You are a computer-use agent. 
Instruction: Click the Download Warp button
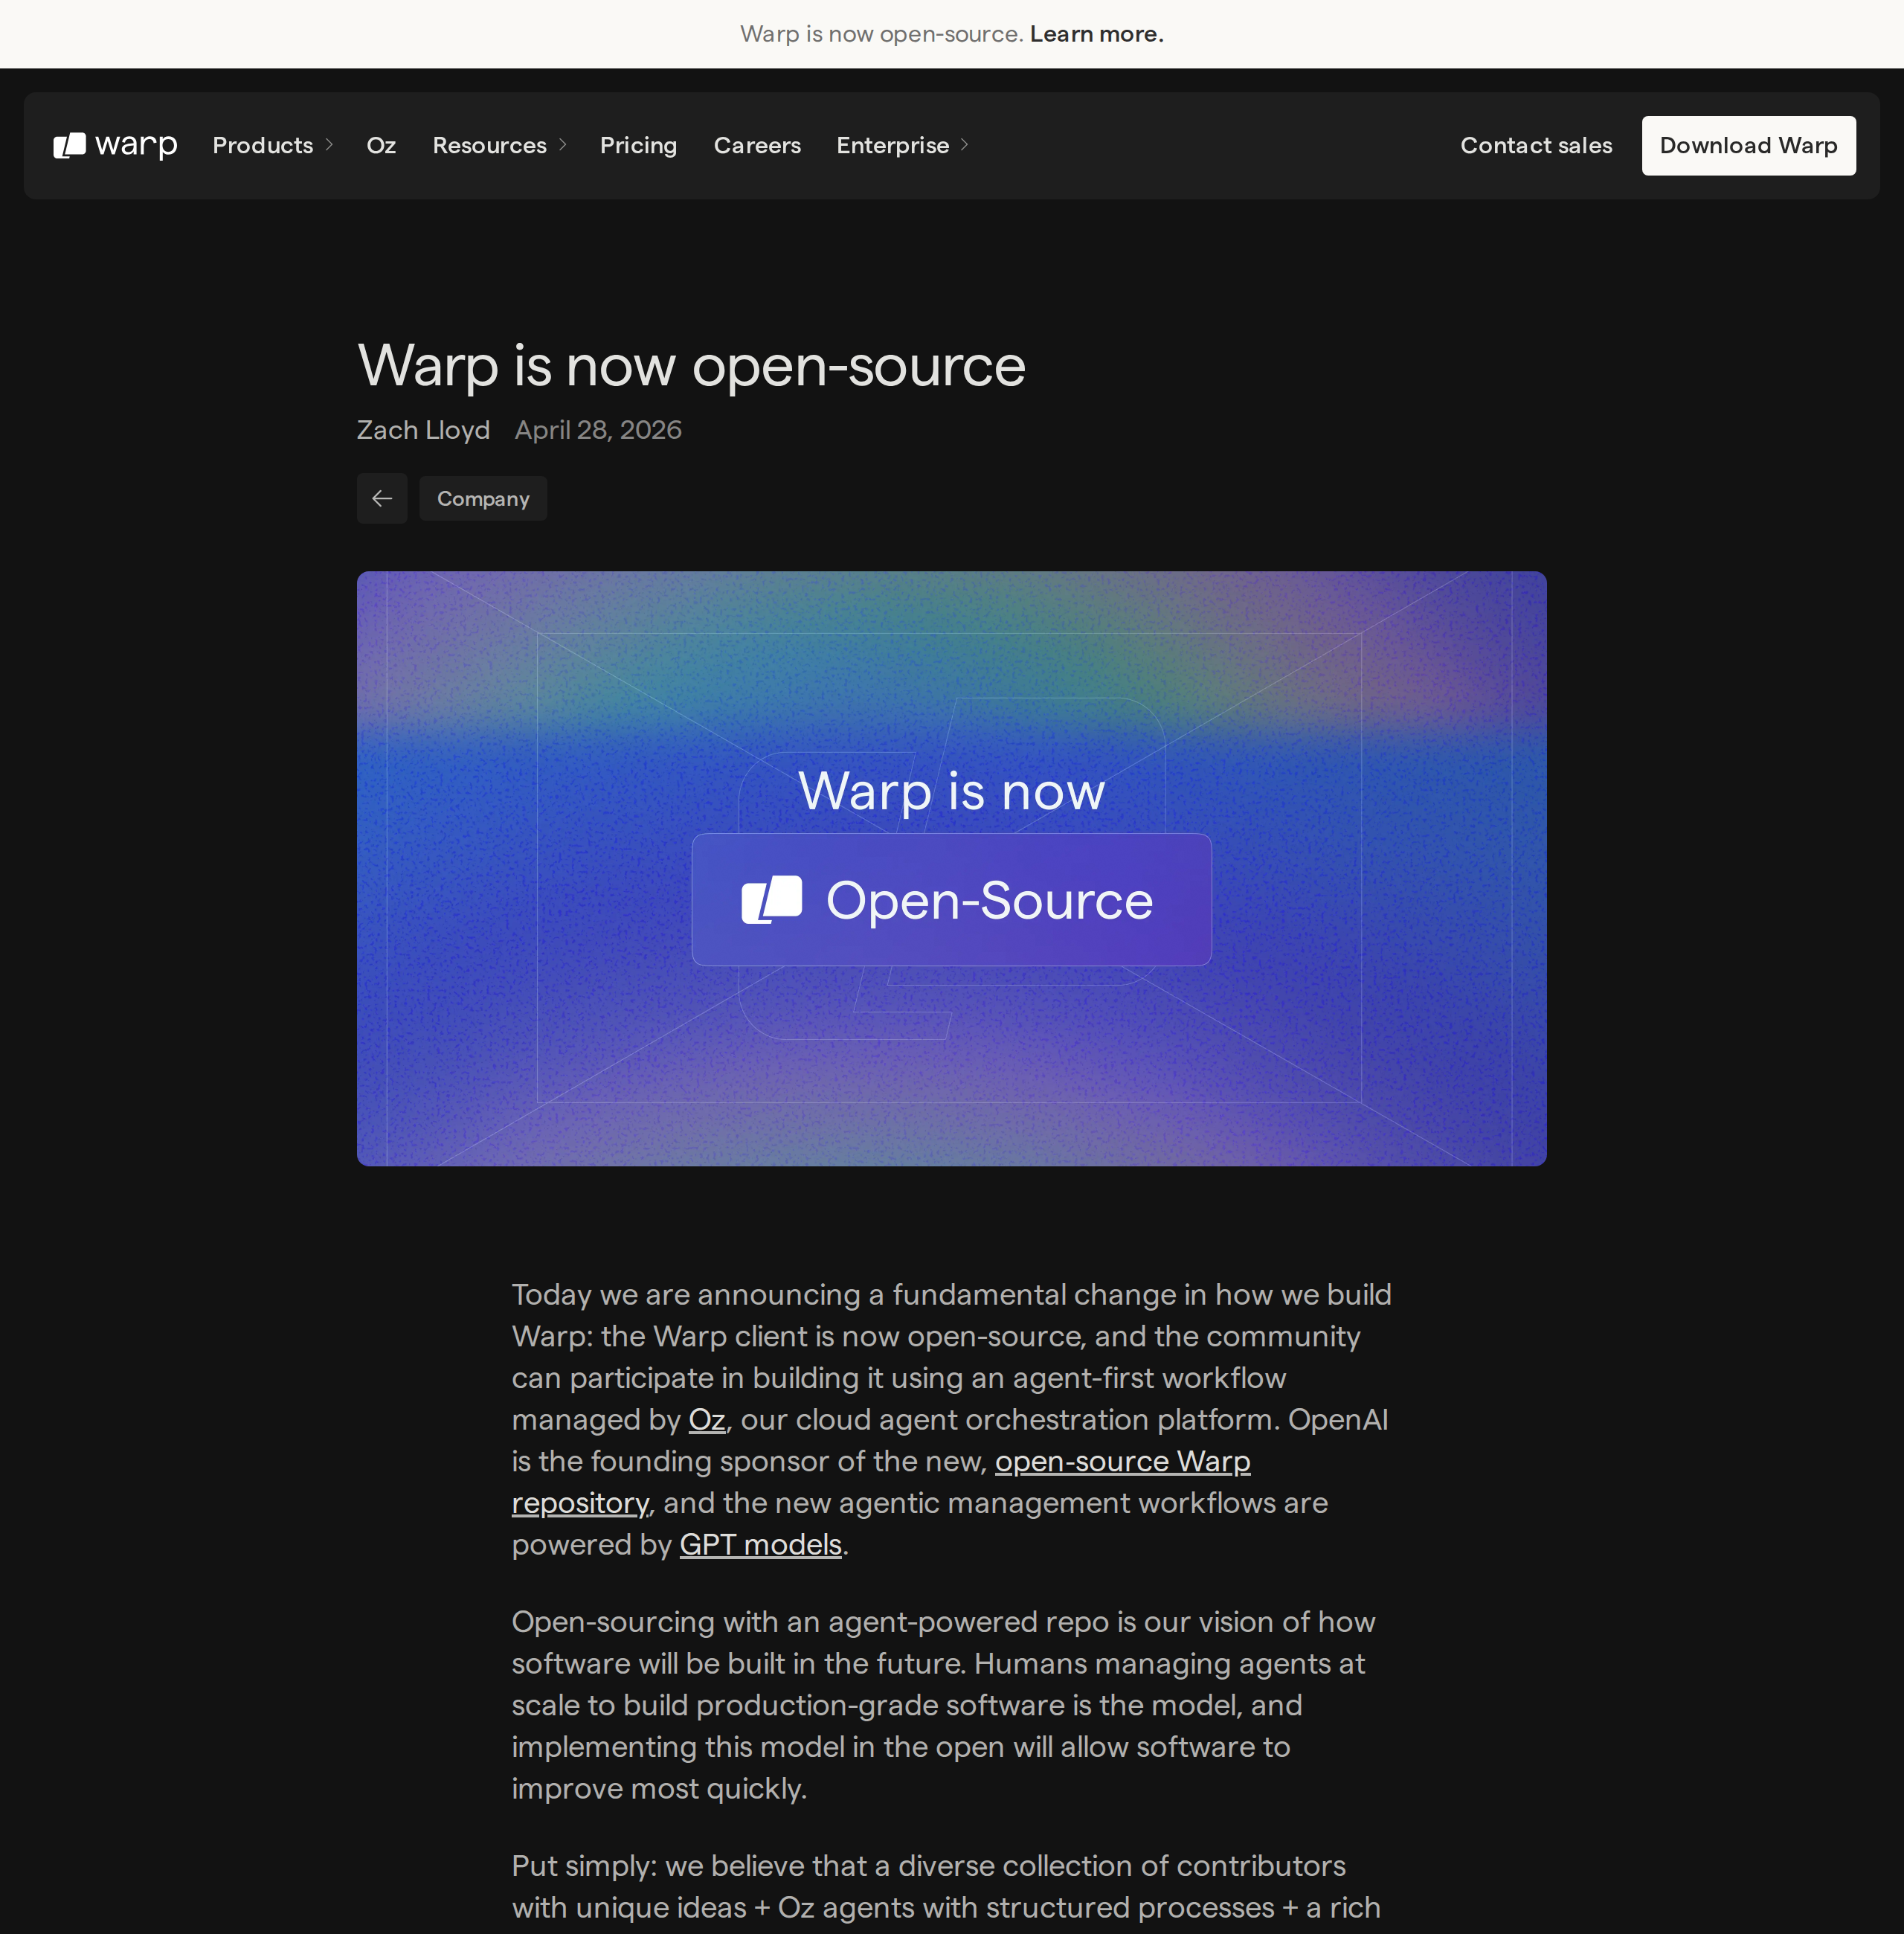tap(1749, 146)
